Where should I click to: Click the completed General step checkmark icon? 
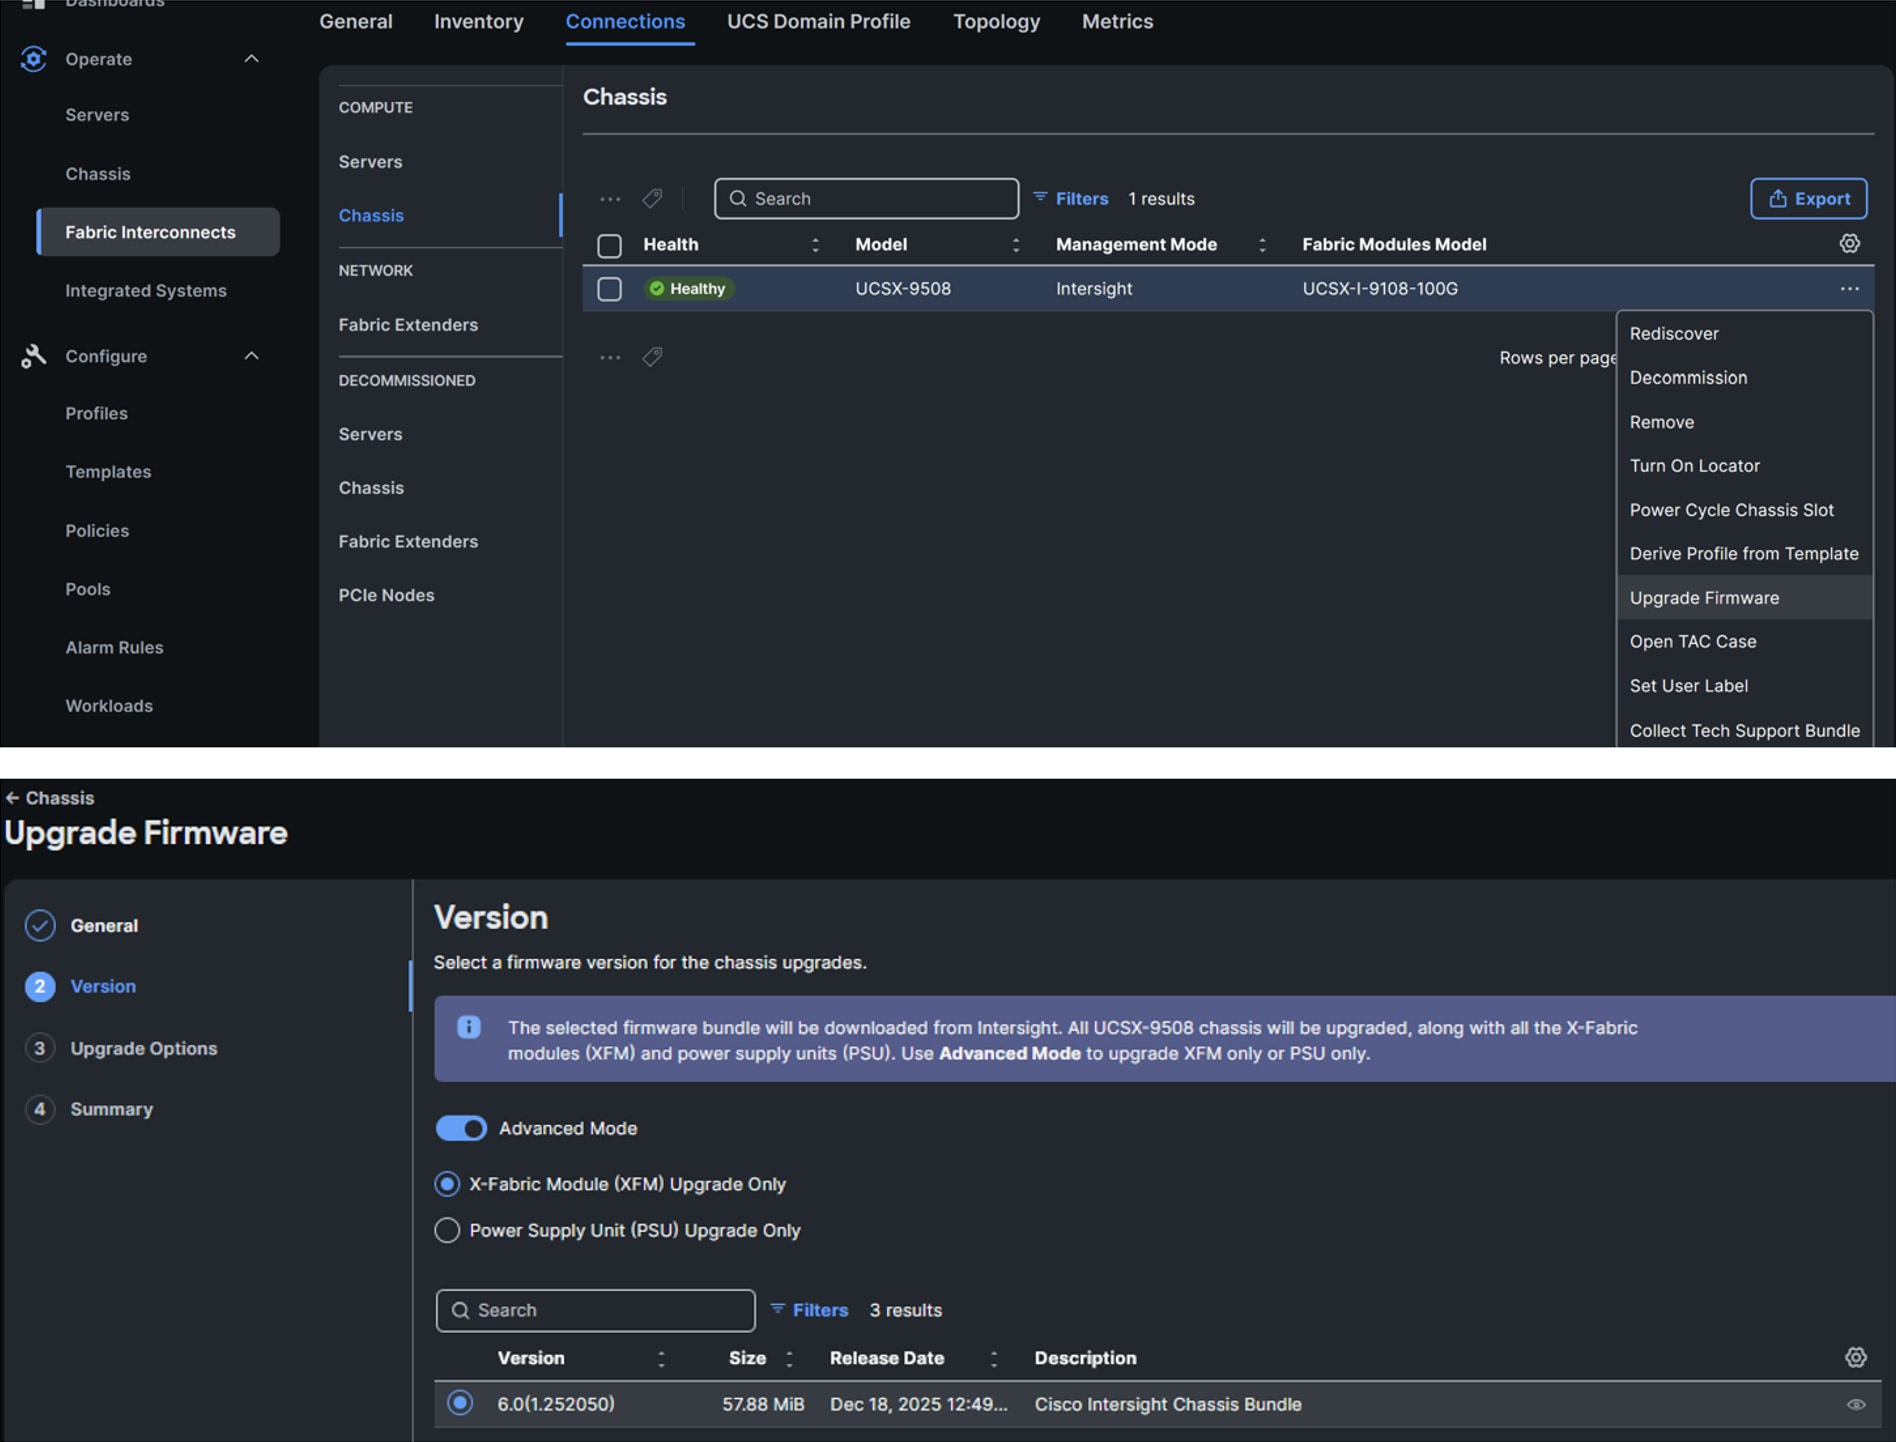(40, 925)
